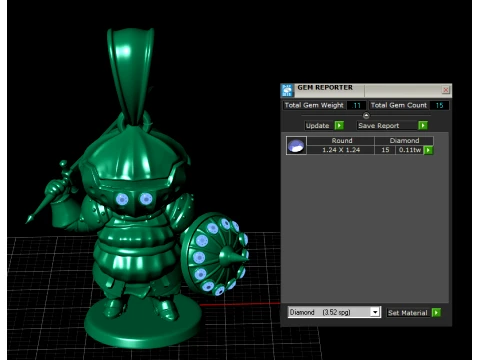Click the Save Report button label
The height and width of the screenshot is (360, 480).
click(386, 126)
